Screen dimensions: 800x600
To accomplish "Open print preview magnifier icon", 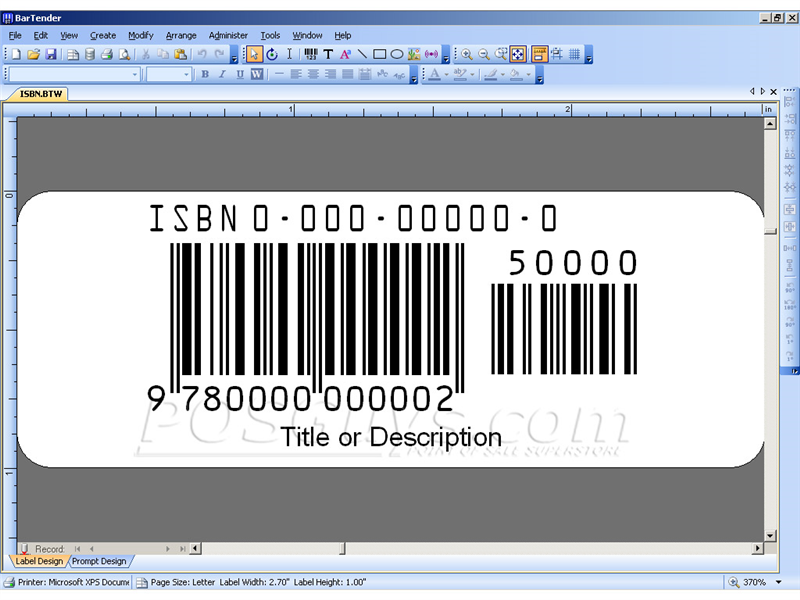I will (124, 54).
